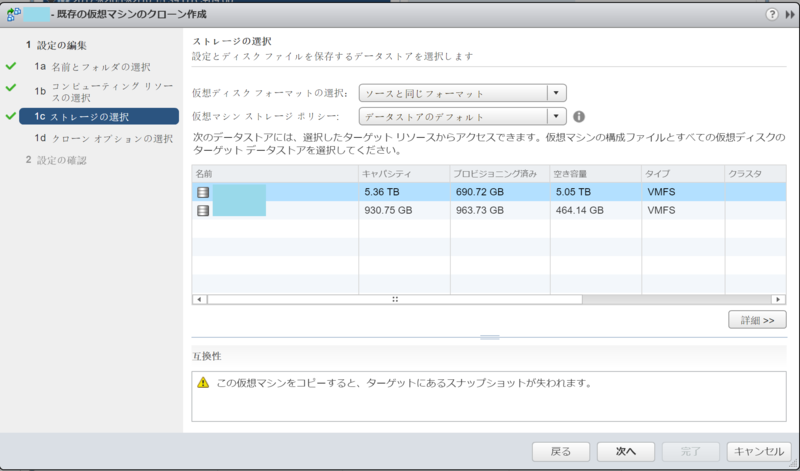Click the 次へ button

(x=626, y=452)
